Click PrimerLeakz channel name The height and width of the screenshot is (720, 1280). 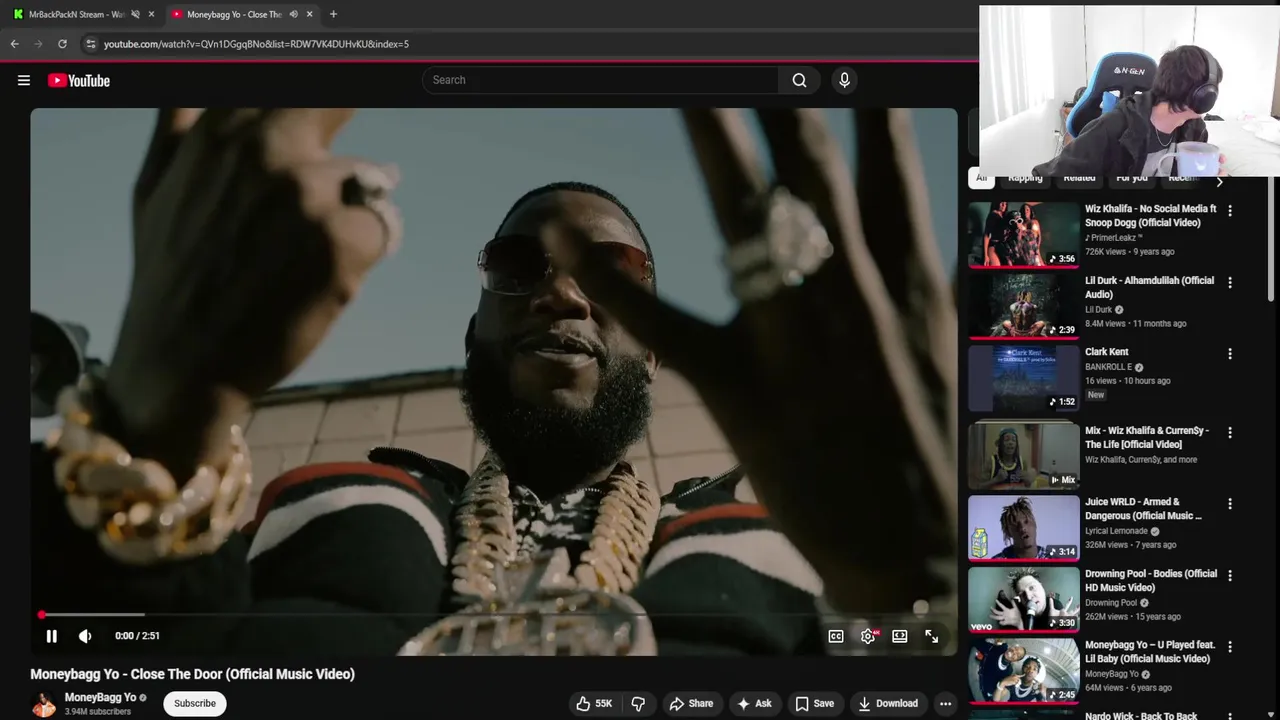pyautogui.click(x=1113, y=238)
